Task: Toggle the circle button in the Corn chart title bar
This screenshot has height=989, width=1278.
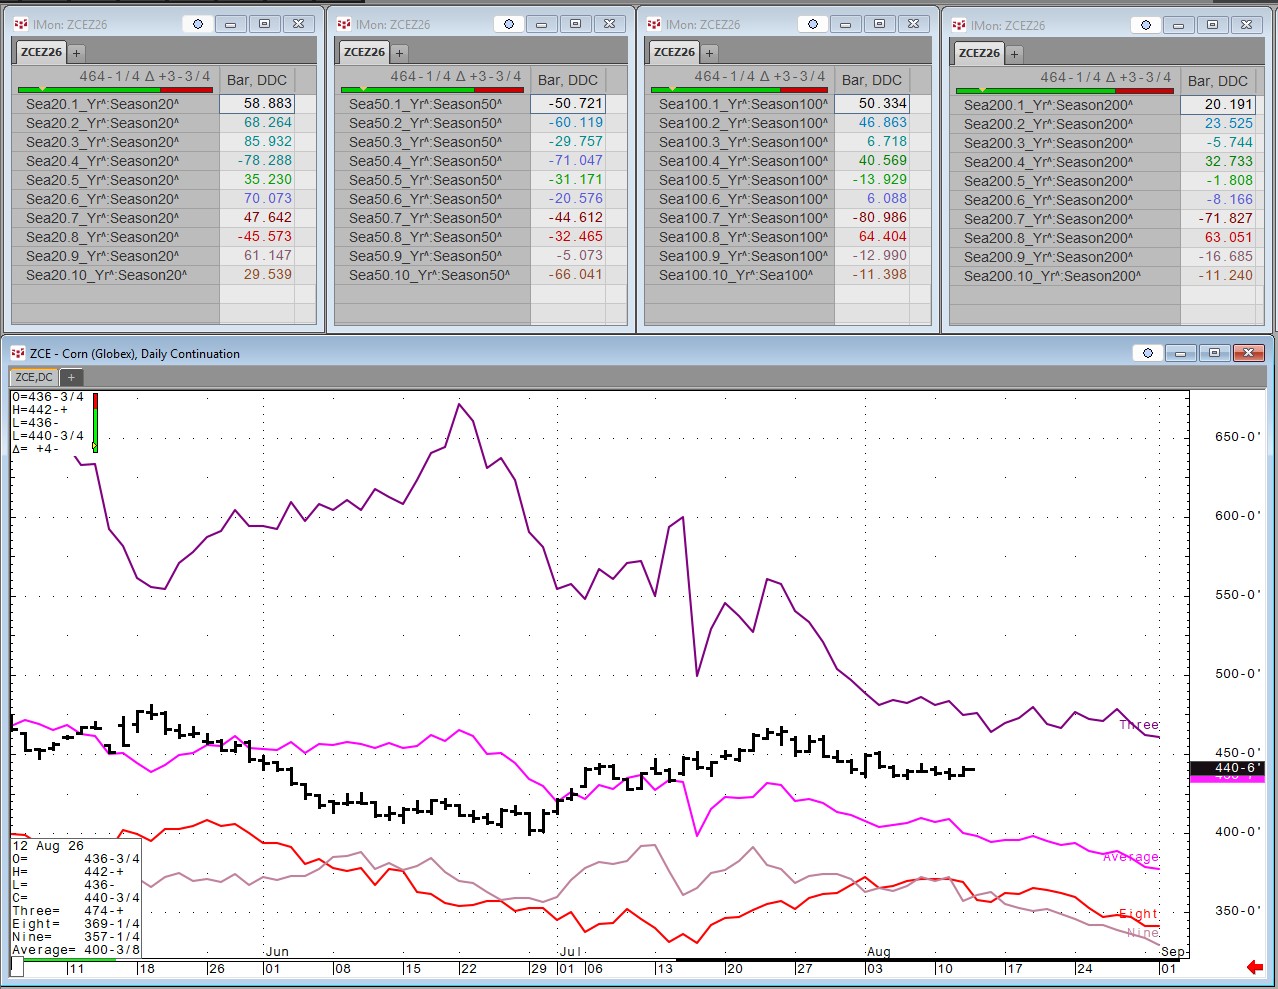Action: (x=1148, y=353)
